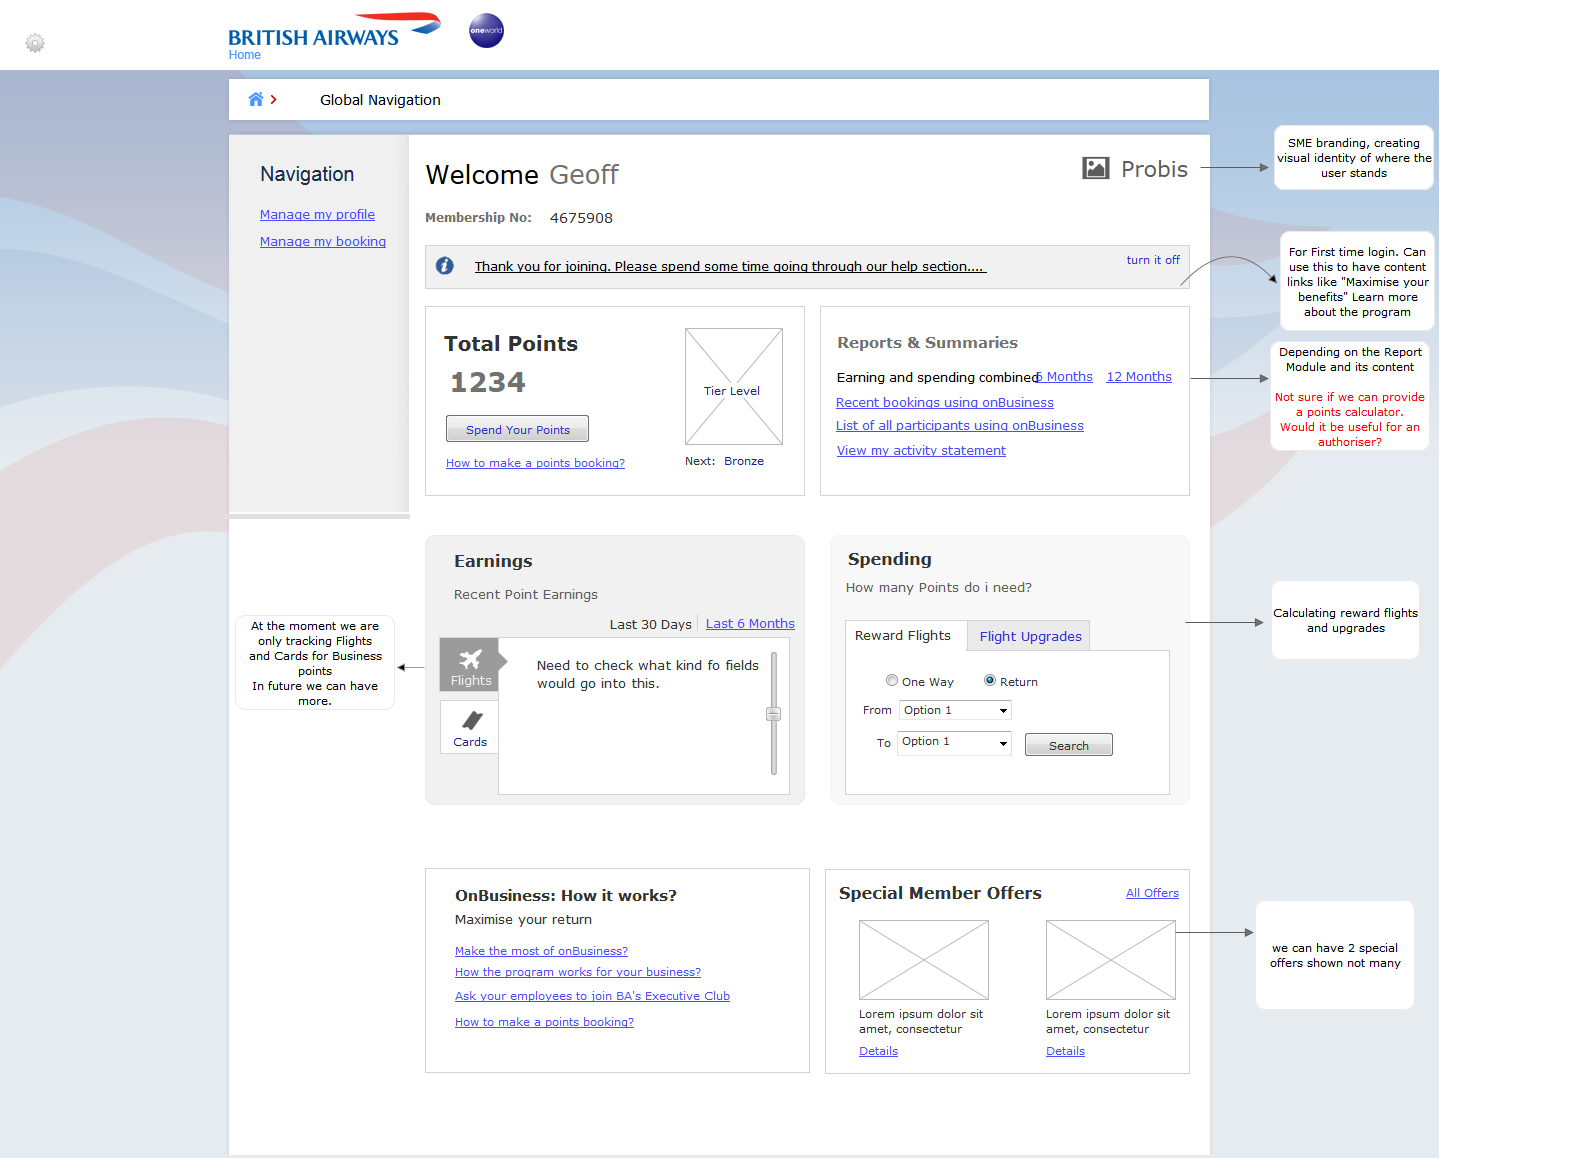Click the blue info icon in the notice bar

445,265
